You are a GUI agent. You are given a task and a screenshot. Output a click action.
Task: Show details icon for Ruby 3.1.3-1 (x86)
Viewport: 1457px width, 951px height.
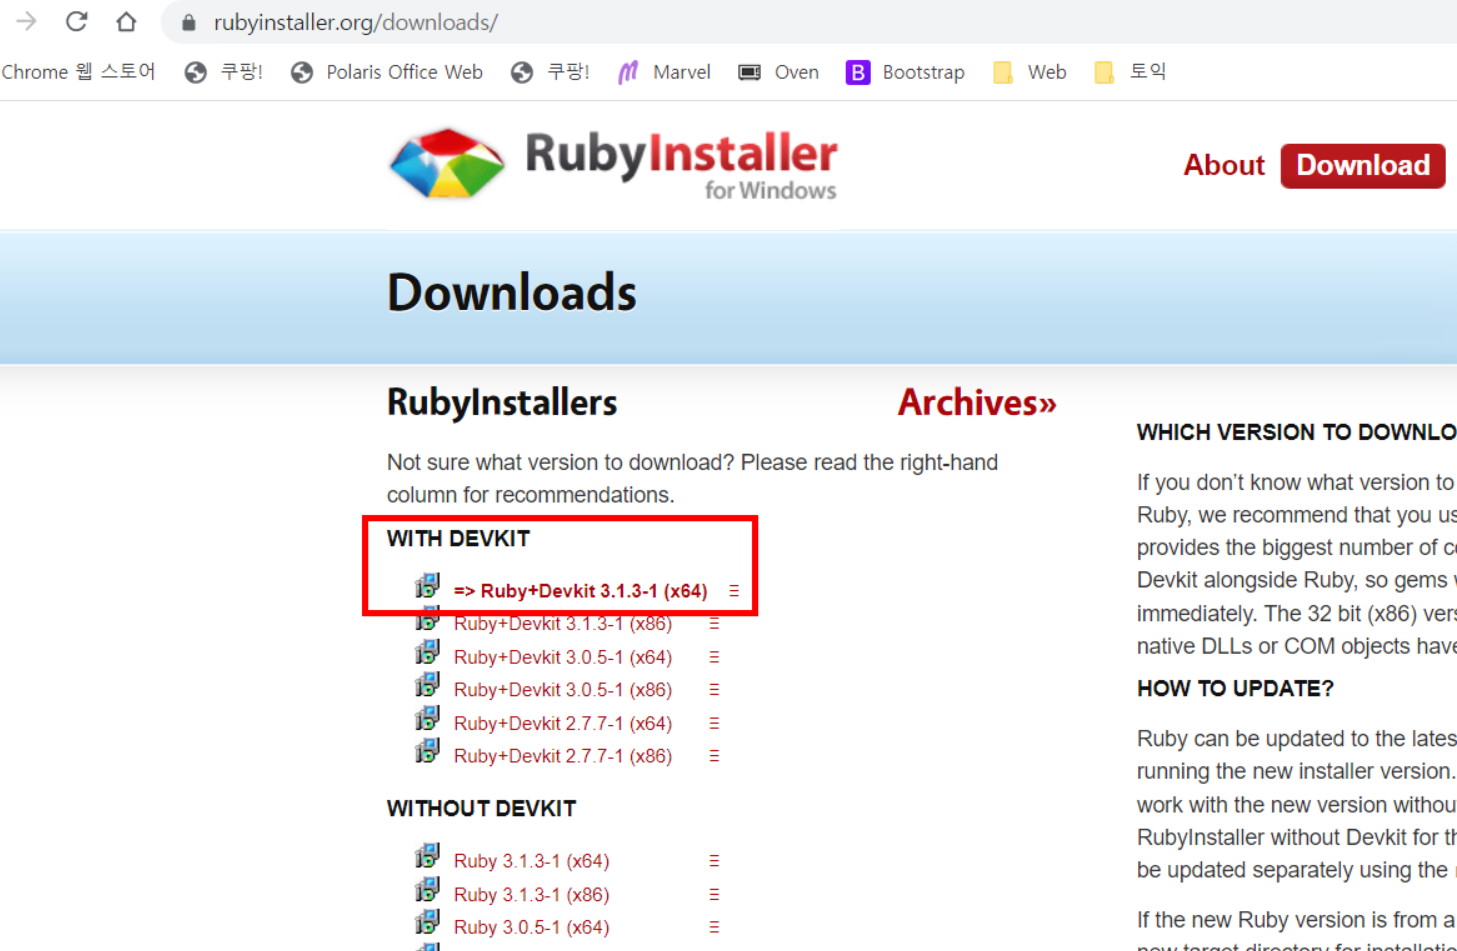click(x=714, y=895)
